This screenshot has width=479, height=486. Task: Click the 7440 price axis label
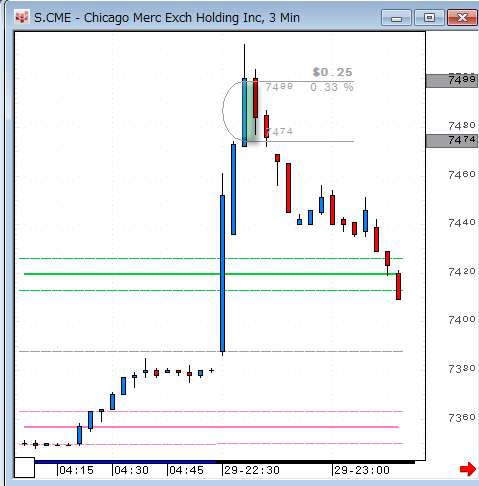462,223
